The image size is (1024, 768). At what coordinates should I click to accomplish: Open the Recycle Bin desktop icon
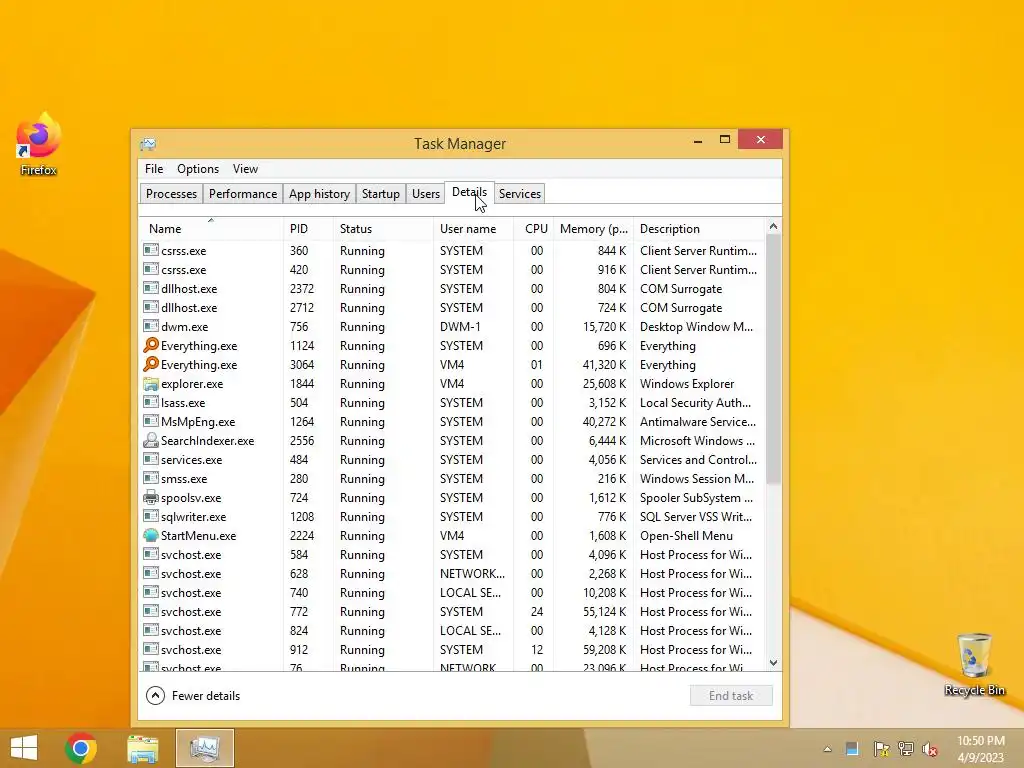point(974,665)
